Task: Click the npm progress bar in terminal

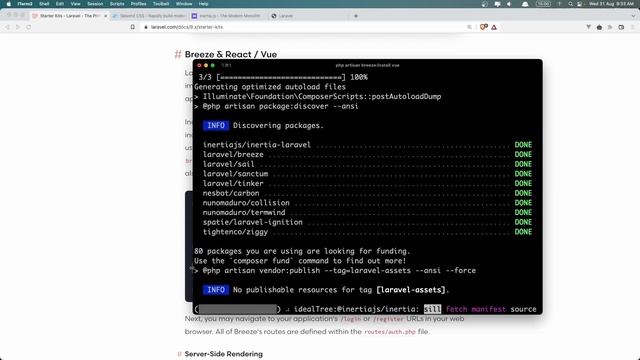Action: pos(238,309)
